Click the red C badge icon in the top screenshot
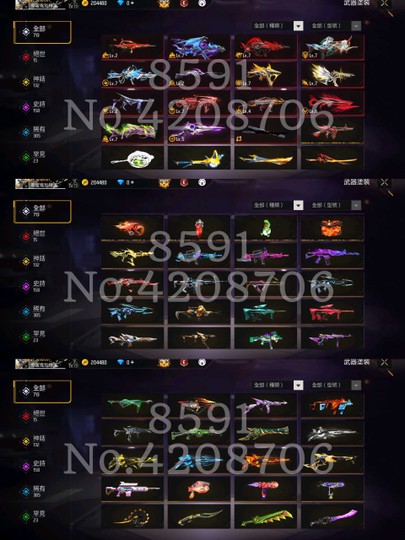This screenshot has height=540, width=405. 184,3
